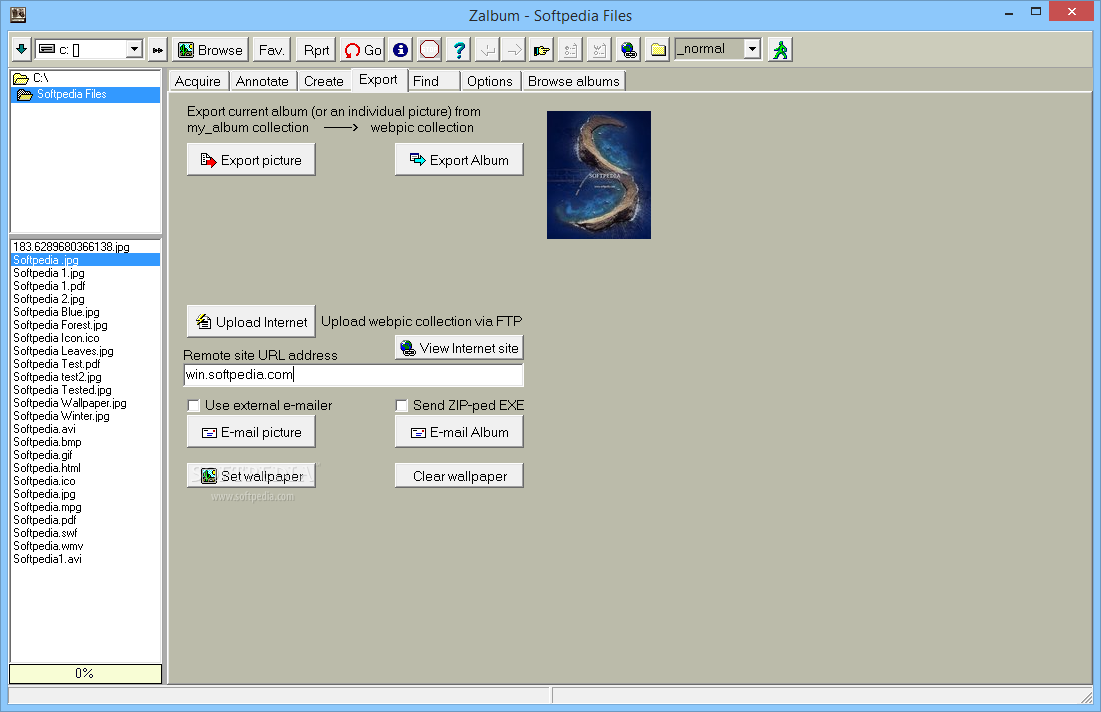Open help via question mark icon
The image size is (1101, 712).
coord(459,50)
